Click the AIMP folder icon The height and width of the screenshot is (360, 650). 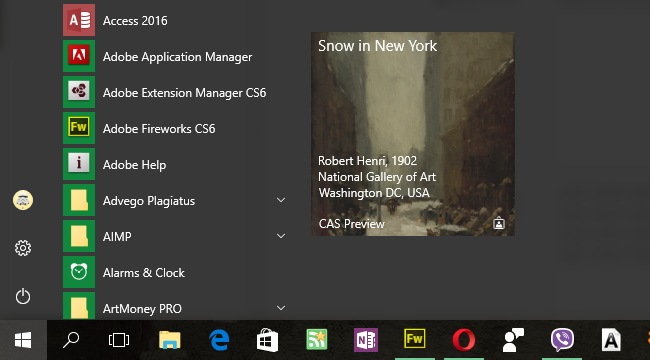click(x=79, y=236)
